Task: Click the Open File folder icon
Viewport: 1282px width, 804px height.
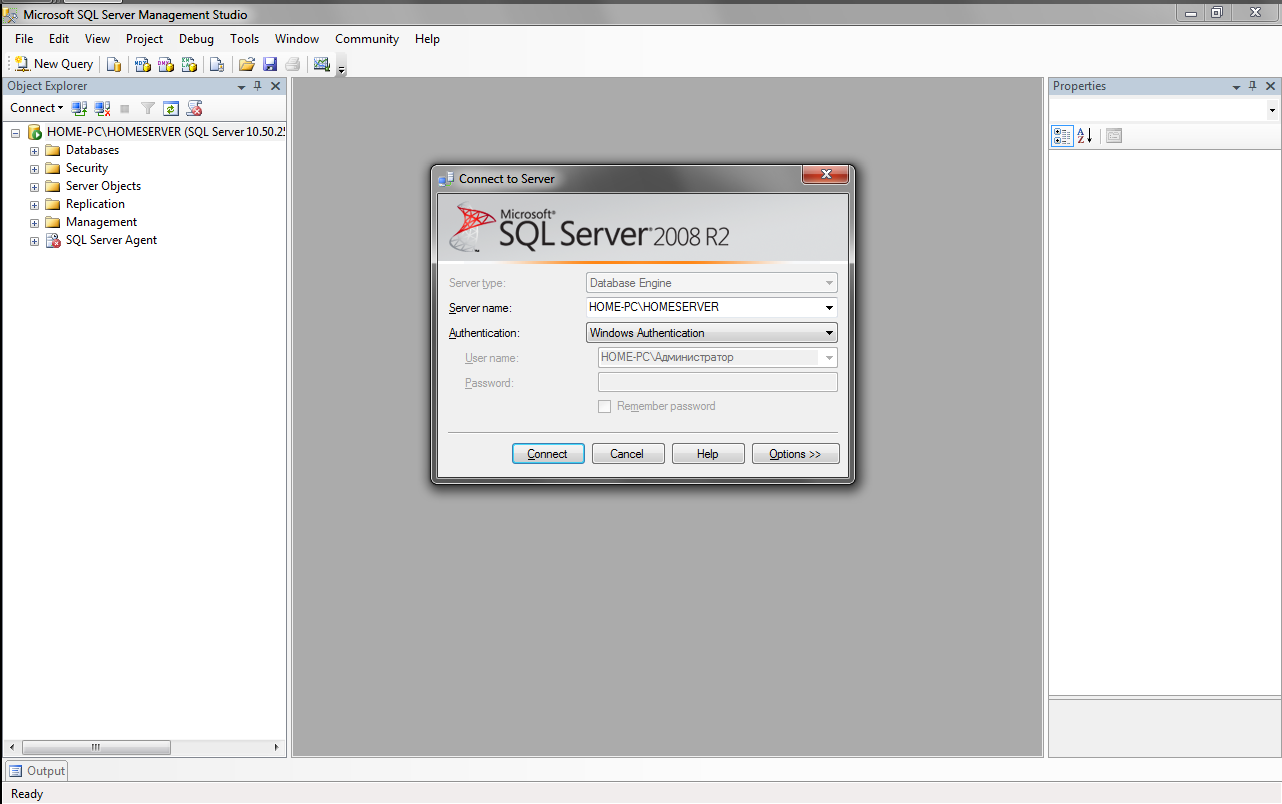Action: [246, 64]
